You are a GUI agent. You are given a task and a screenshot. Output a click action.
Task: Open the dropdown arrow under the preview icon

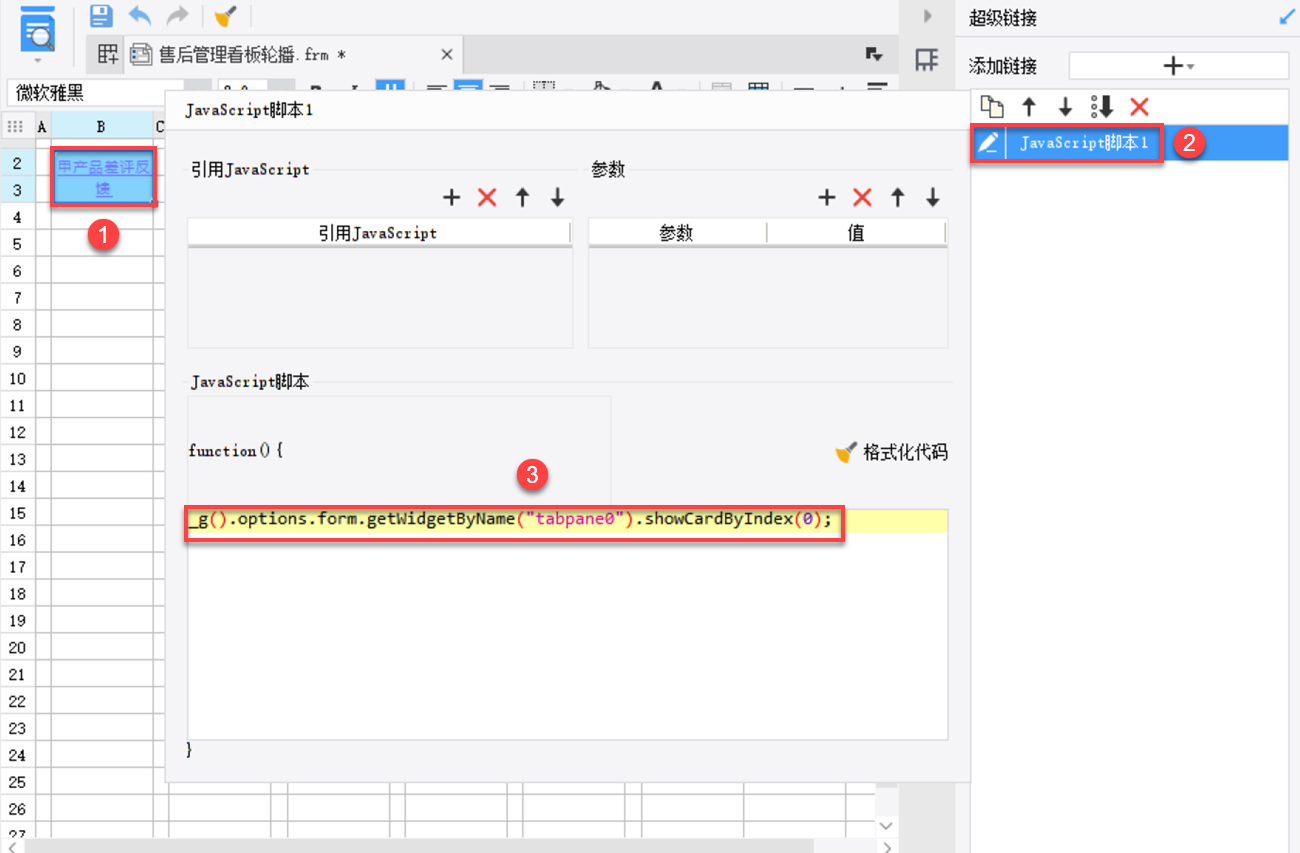click(x=38, y=60)
